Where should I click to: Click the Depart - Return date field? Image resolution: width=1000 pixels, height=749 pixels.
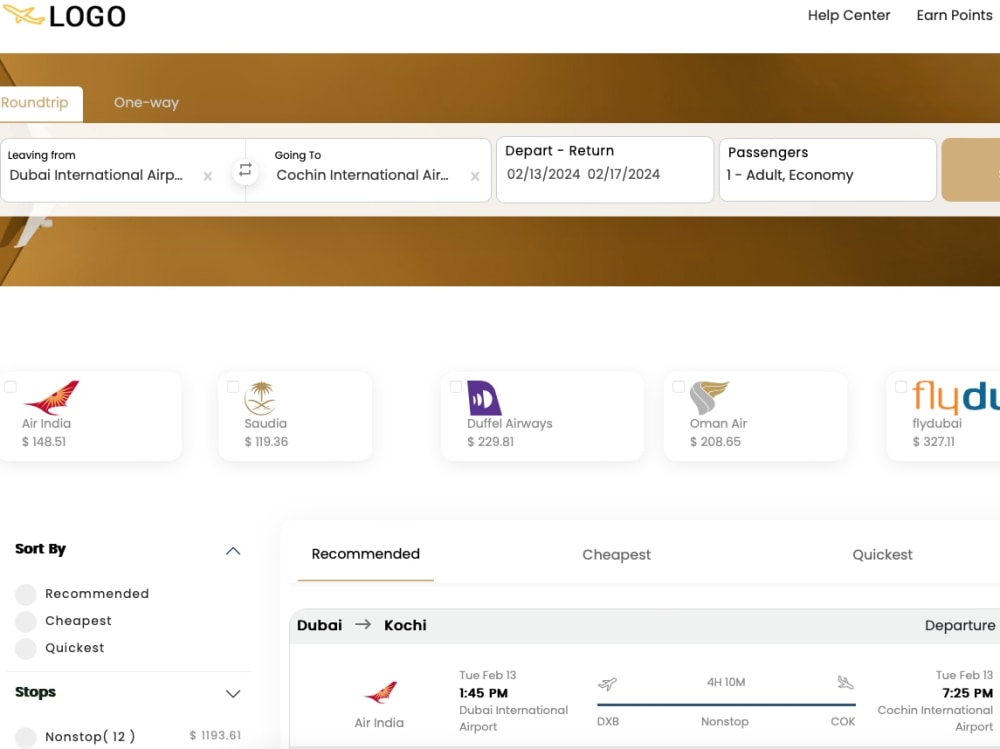click(x=604, y=170)
